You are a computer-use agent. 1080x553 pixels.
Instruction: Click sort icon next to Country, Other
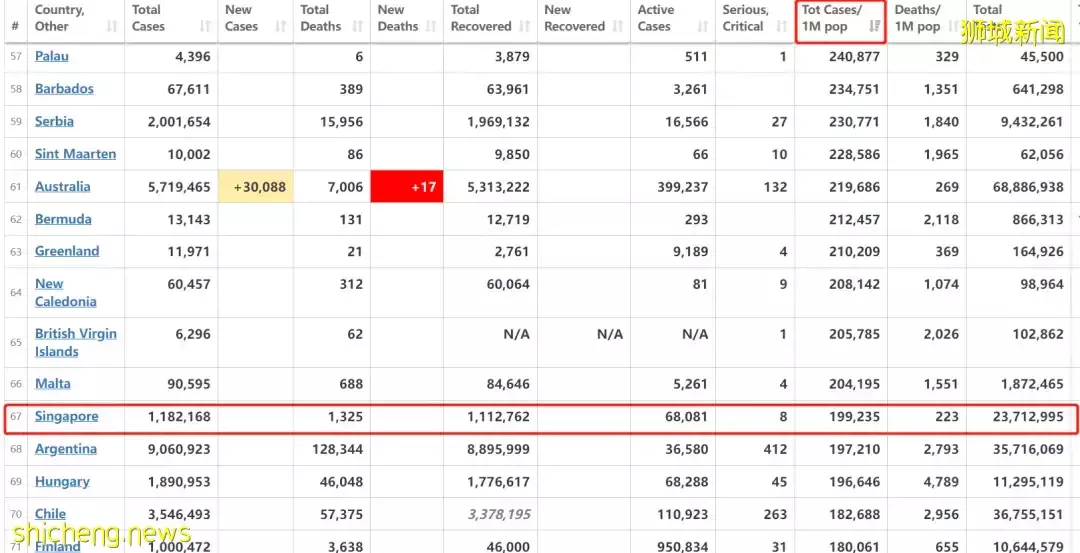pyautogui.click(x=110, y=27)
